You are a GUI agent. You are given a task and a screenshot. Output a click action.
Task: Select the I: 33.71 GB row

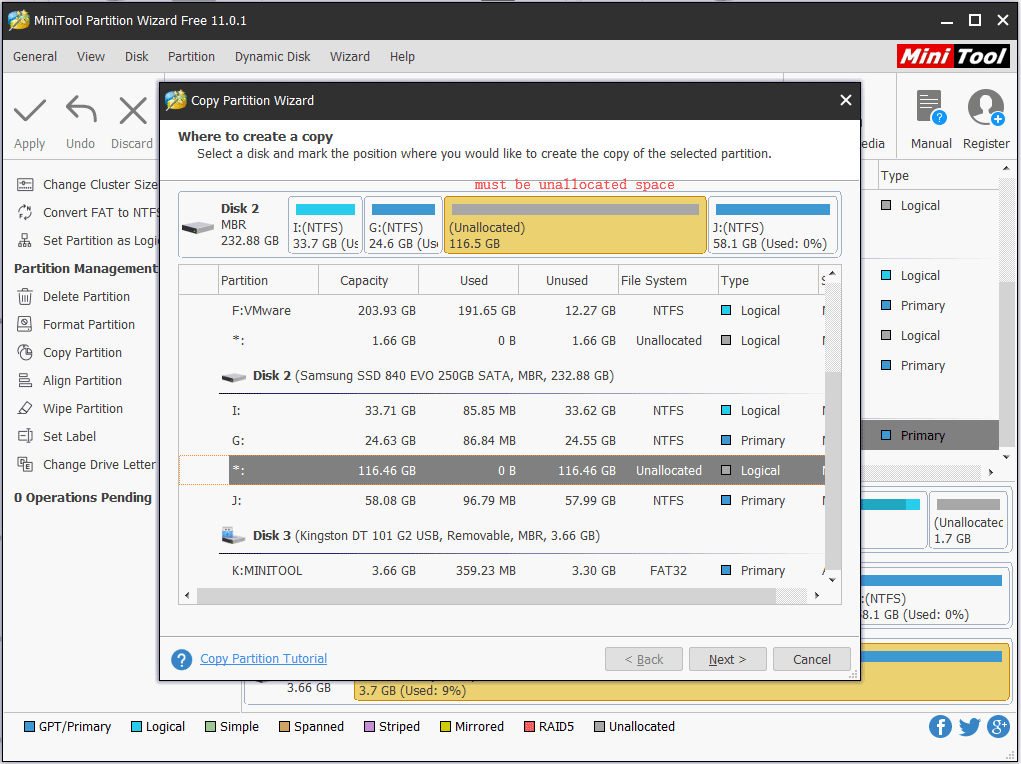501,411
